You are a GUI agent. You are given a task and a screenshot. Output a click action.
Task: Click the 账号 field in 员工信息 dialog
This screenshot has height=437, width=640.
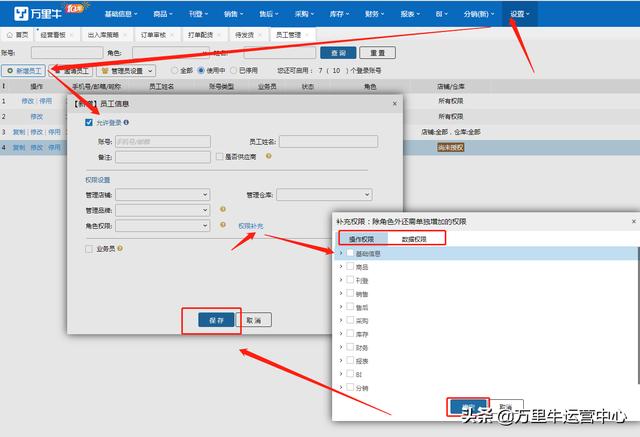coord(163,142)
